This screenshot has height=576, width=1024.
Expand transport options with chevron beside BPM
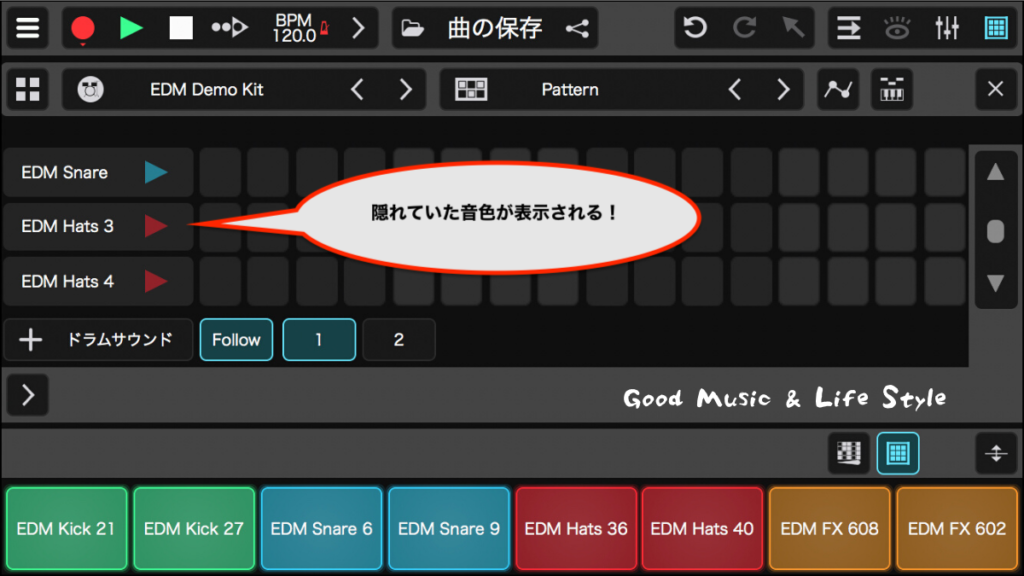(x=358, y=28)
